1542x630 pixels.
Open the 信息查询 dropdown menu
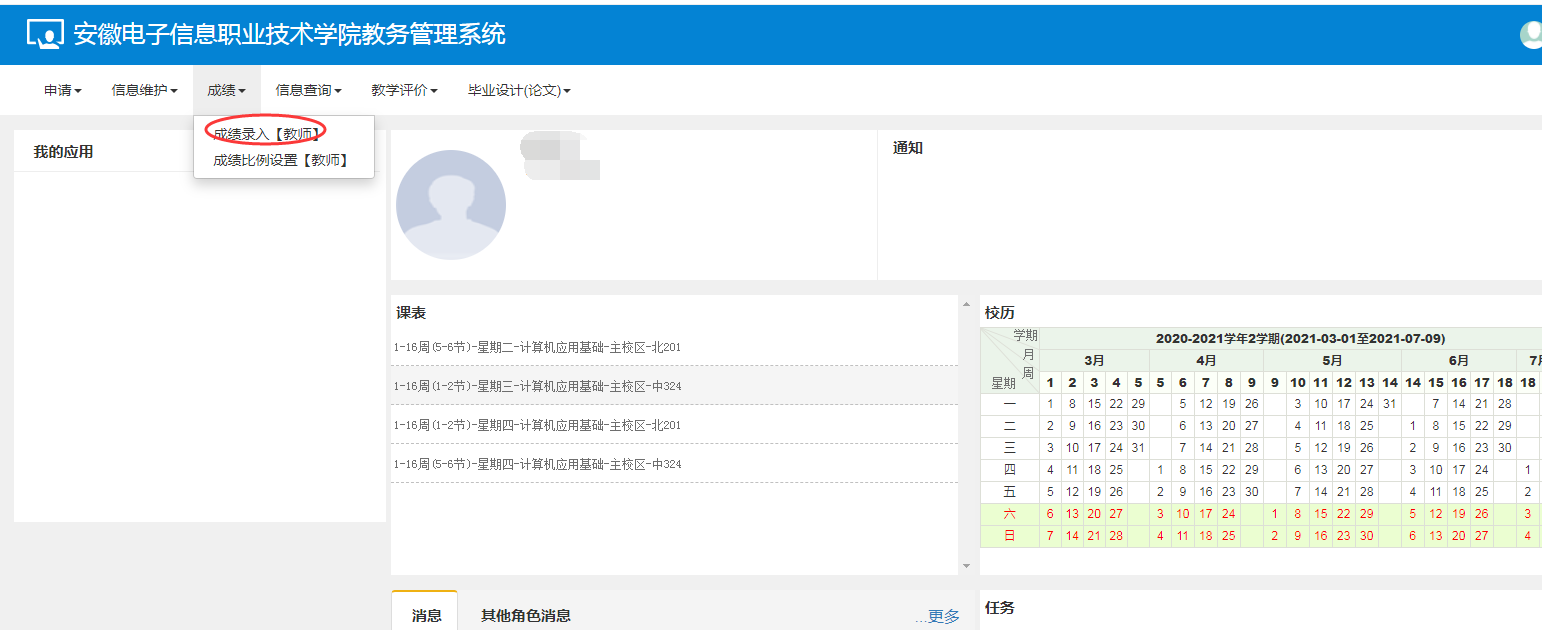pyautogui.click(x=308, y=90)
